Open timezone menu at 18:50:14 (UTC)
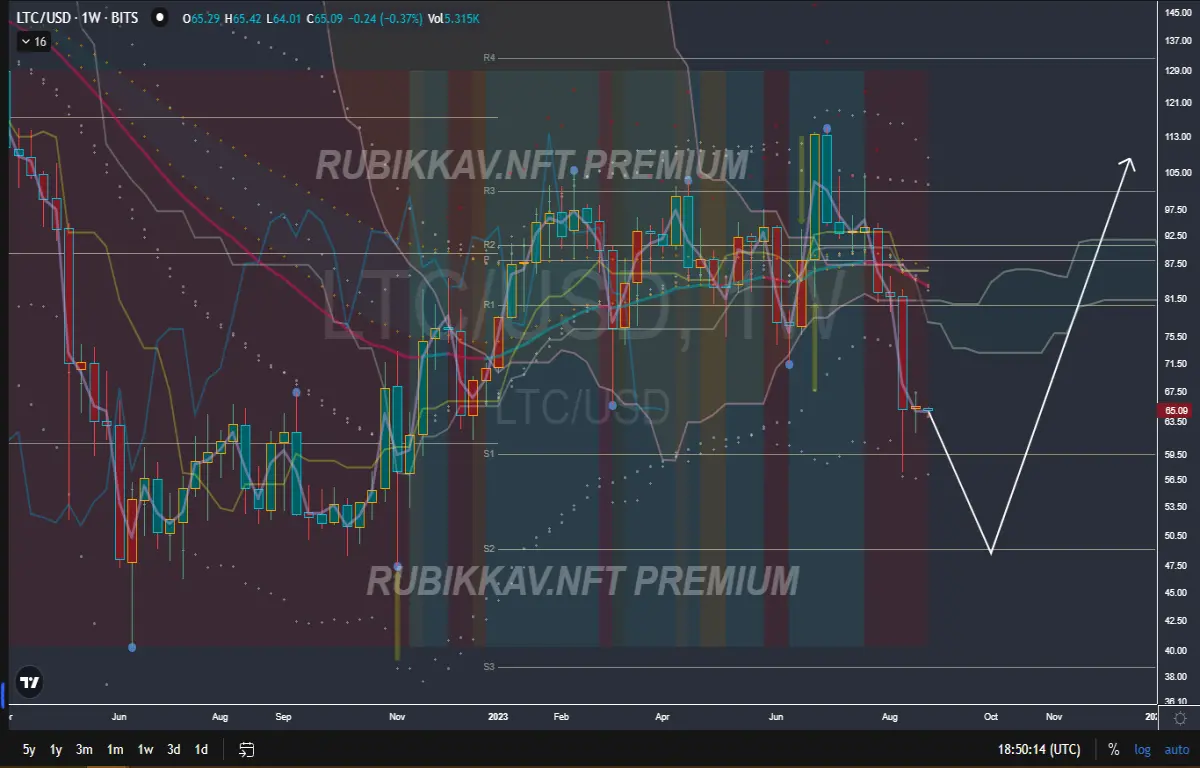Screen dimensions: 1200x768 click(1039, 749)
